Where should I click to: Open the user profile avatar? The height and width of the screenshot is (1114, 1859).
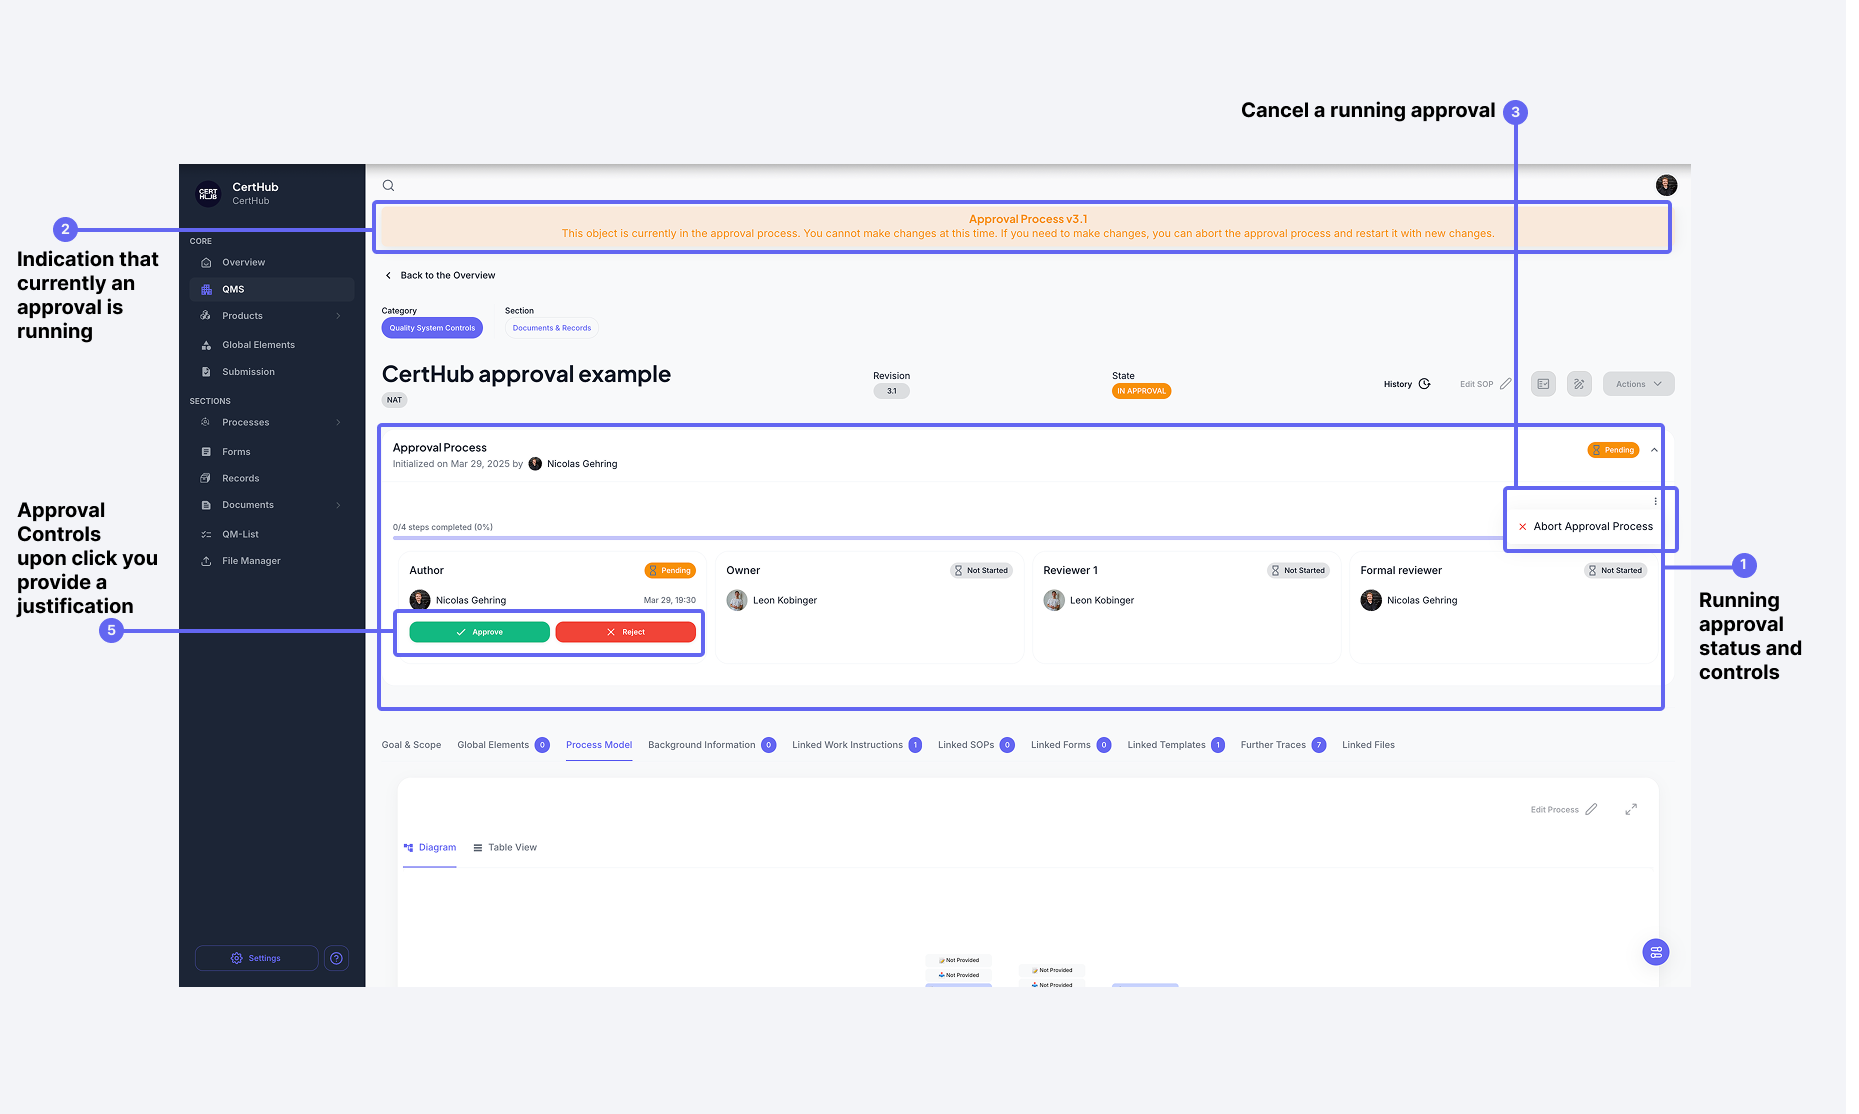pos(1666,185)
